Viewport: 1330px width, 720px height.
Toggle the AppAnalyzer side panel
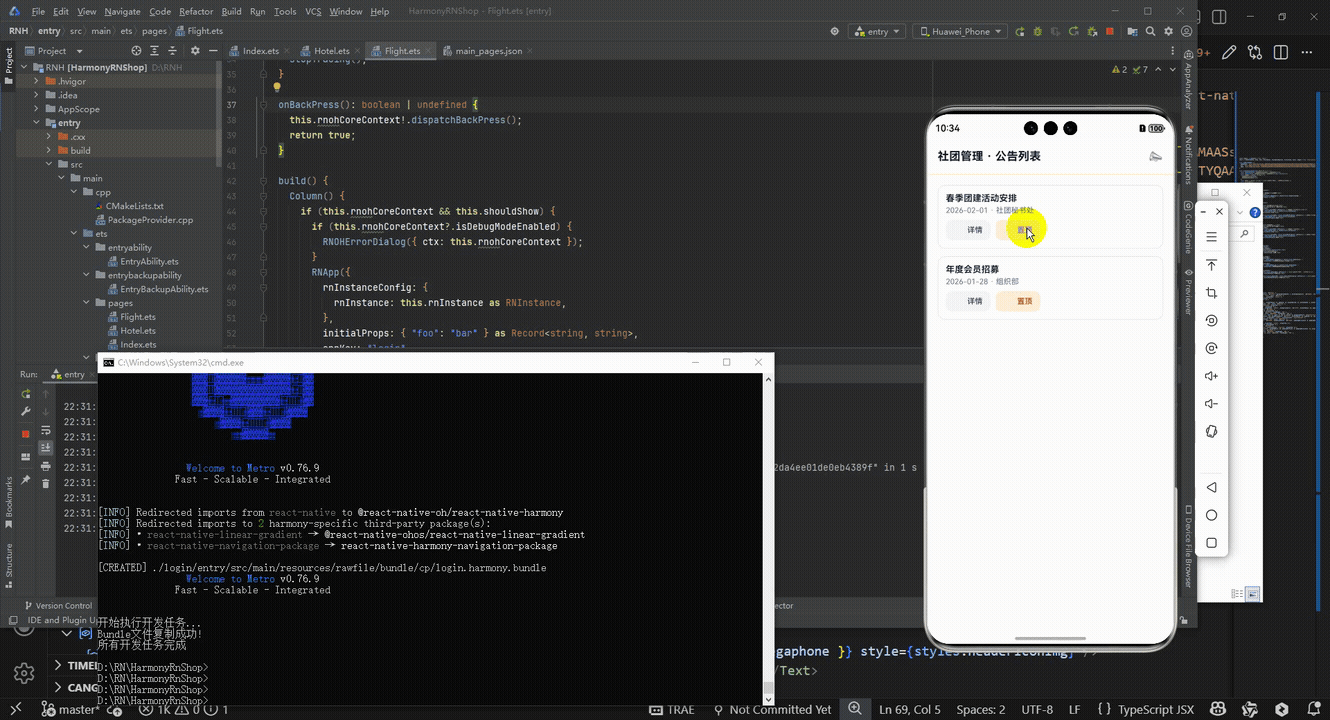[1188, 81]
